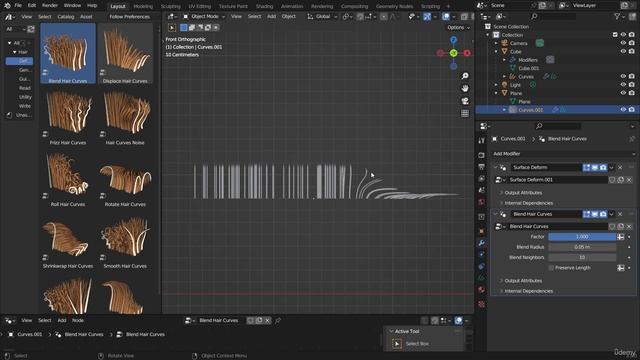The width and height of the screenshot is (640, 360).
Task: Unlink the Surface Deform.001 node group
Action: click(x=629, y=180)
